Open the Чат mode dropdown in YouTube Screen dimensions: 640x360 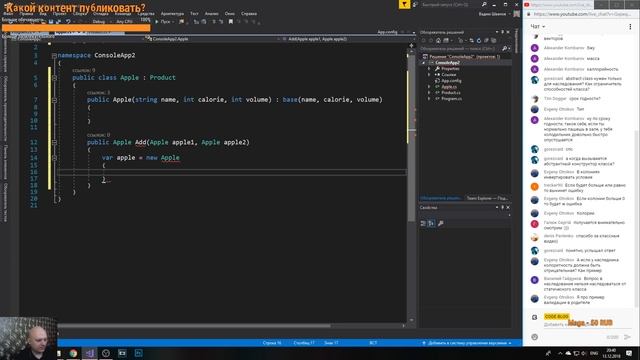pyautogui.click(x=538, y=27)
